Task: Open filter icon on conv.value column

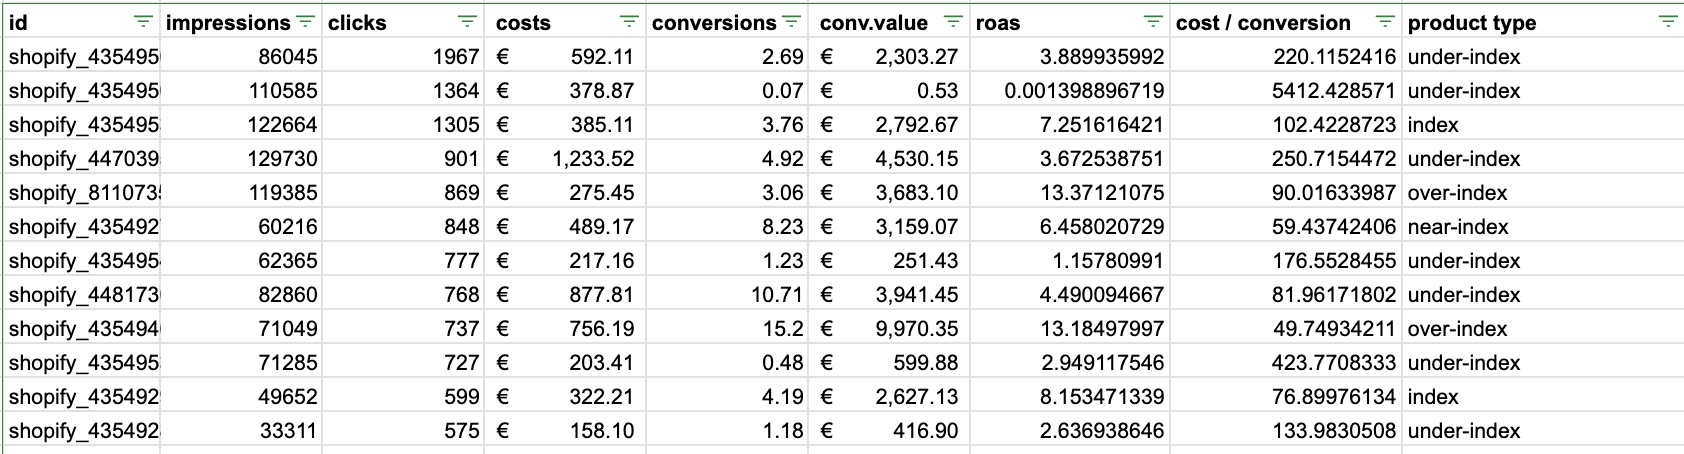Action: point(953,22)
